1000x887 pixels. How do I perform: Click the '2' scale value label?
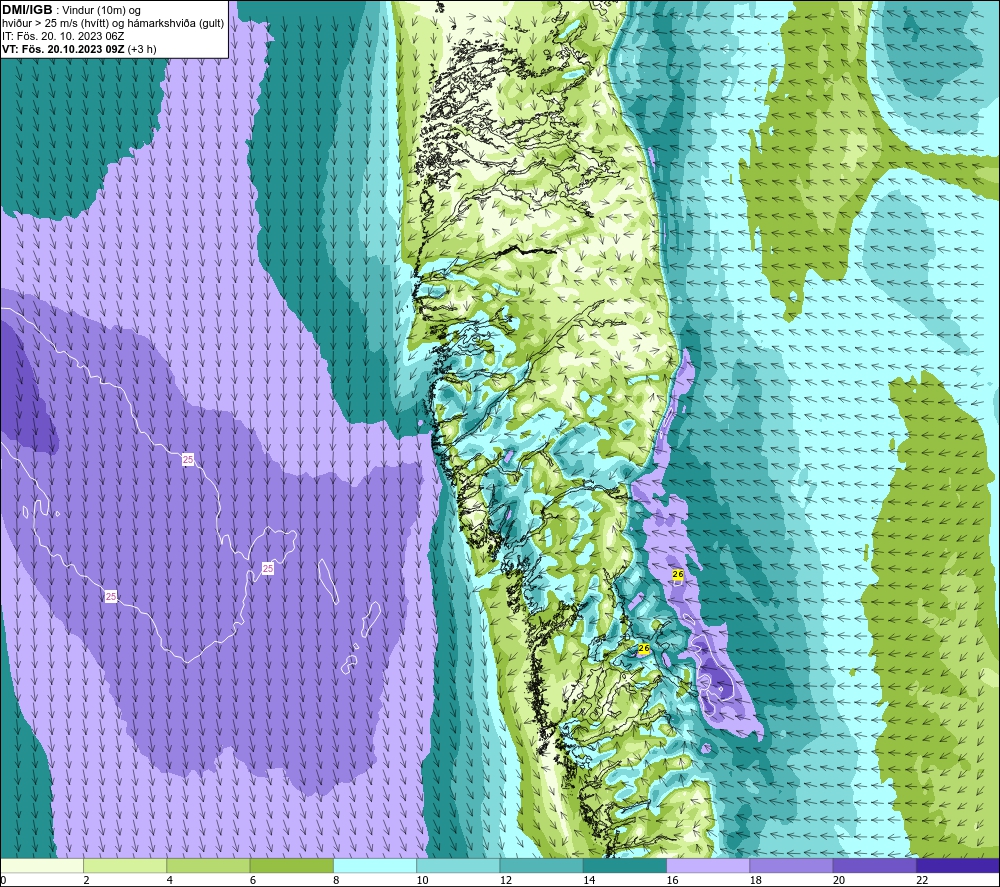tap(86, 880)
